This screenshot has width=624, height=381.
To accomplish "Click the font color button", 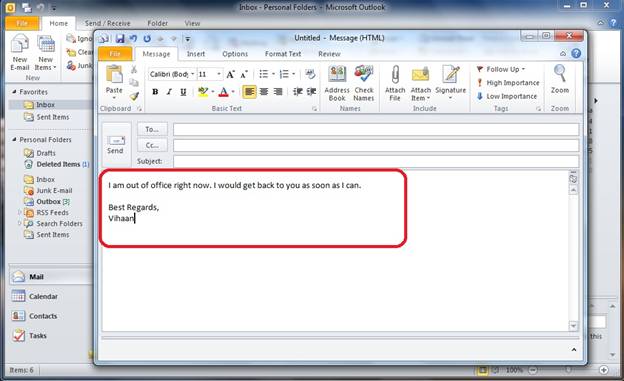I will point(223,92).
